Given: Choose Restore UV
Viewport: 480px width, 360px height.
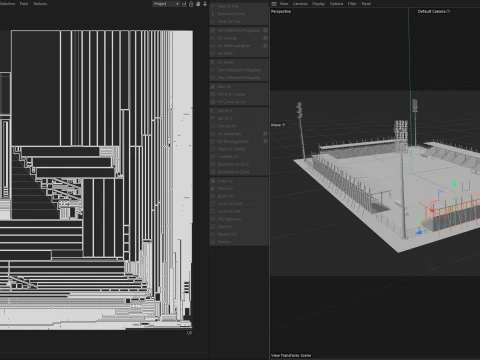Looking at the screenshot, I should pos(239,234).
